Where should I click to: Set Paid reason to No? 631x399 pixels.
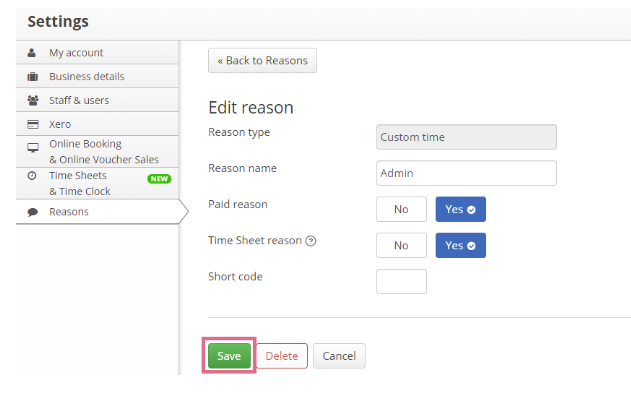pos(401,209)
